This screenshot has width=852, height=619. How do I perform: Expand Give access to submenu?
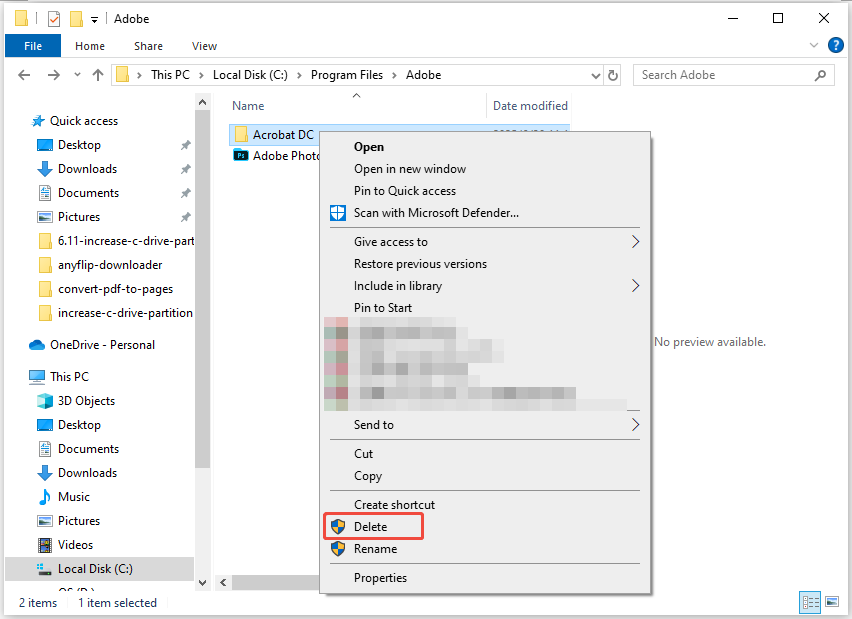coord(485,242)
